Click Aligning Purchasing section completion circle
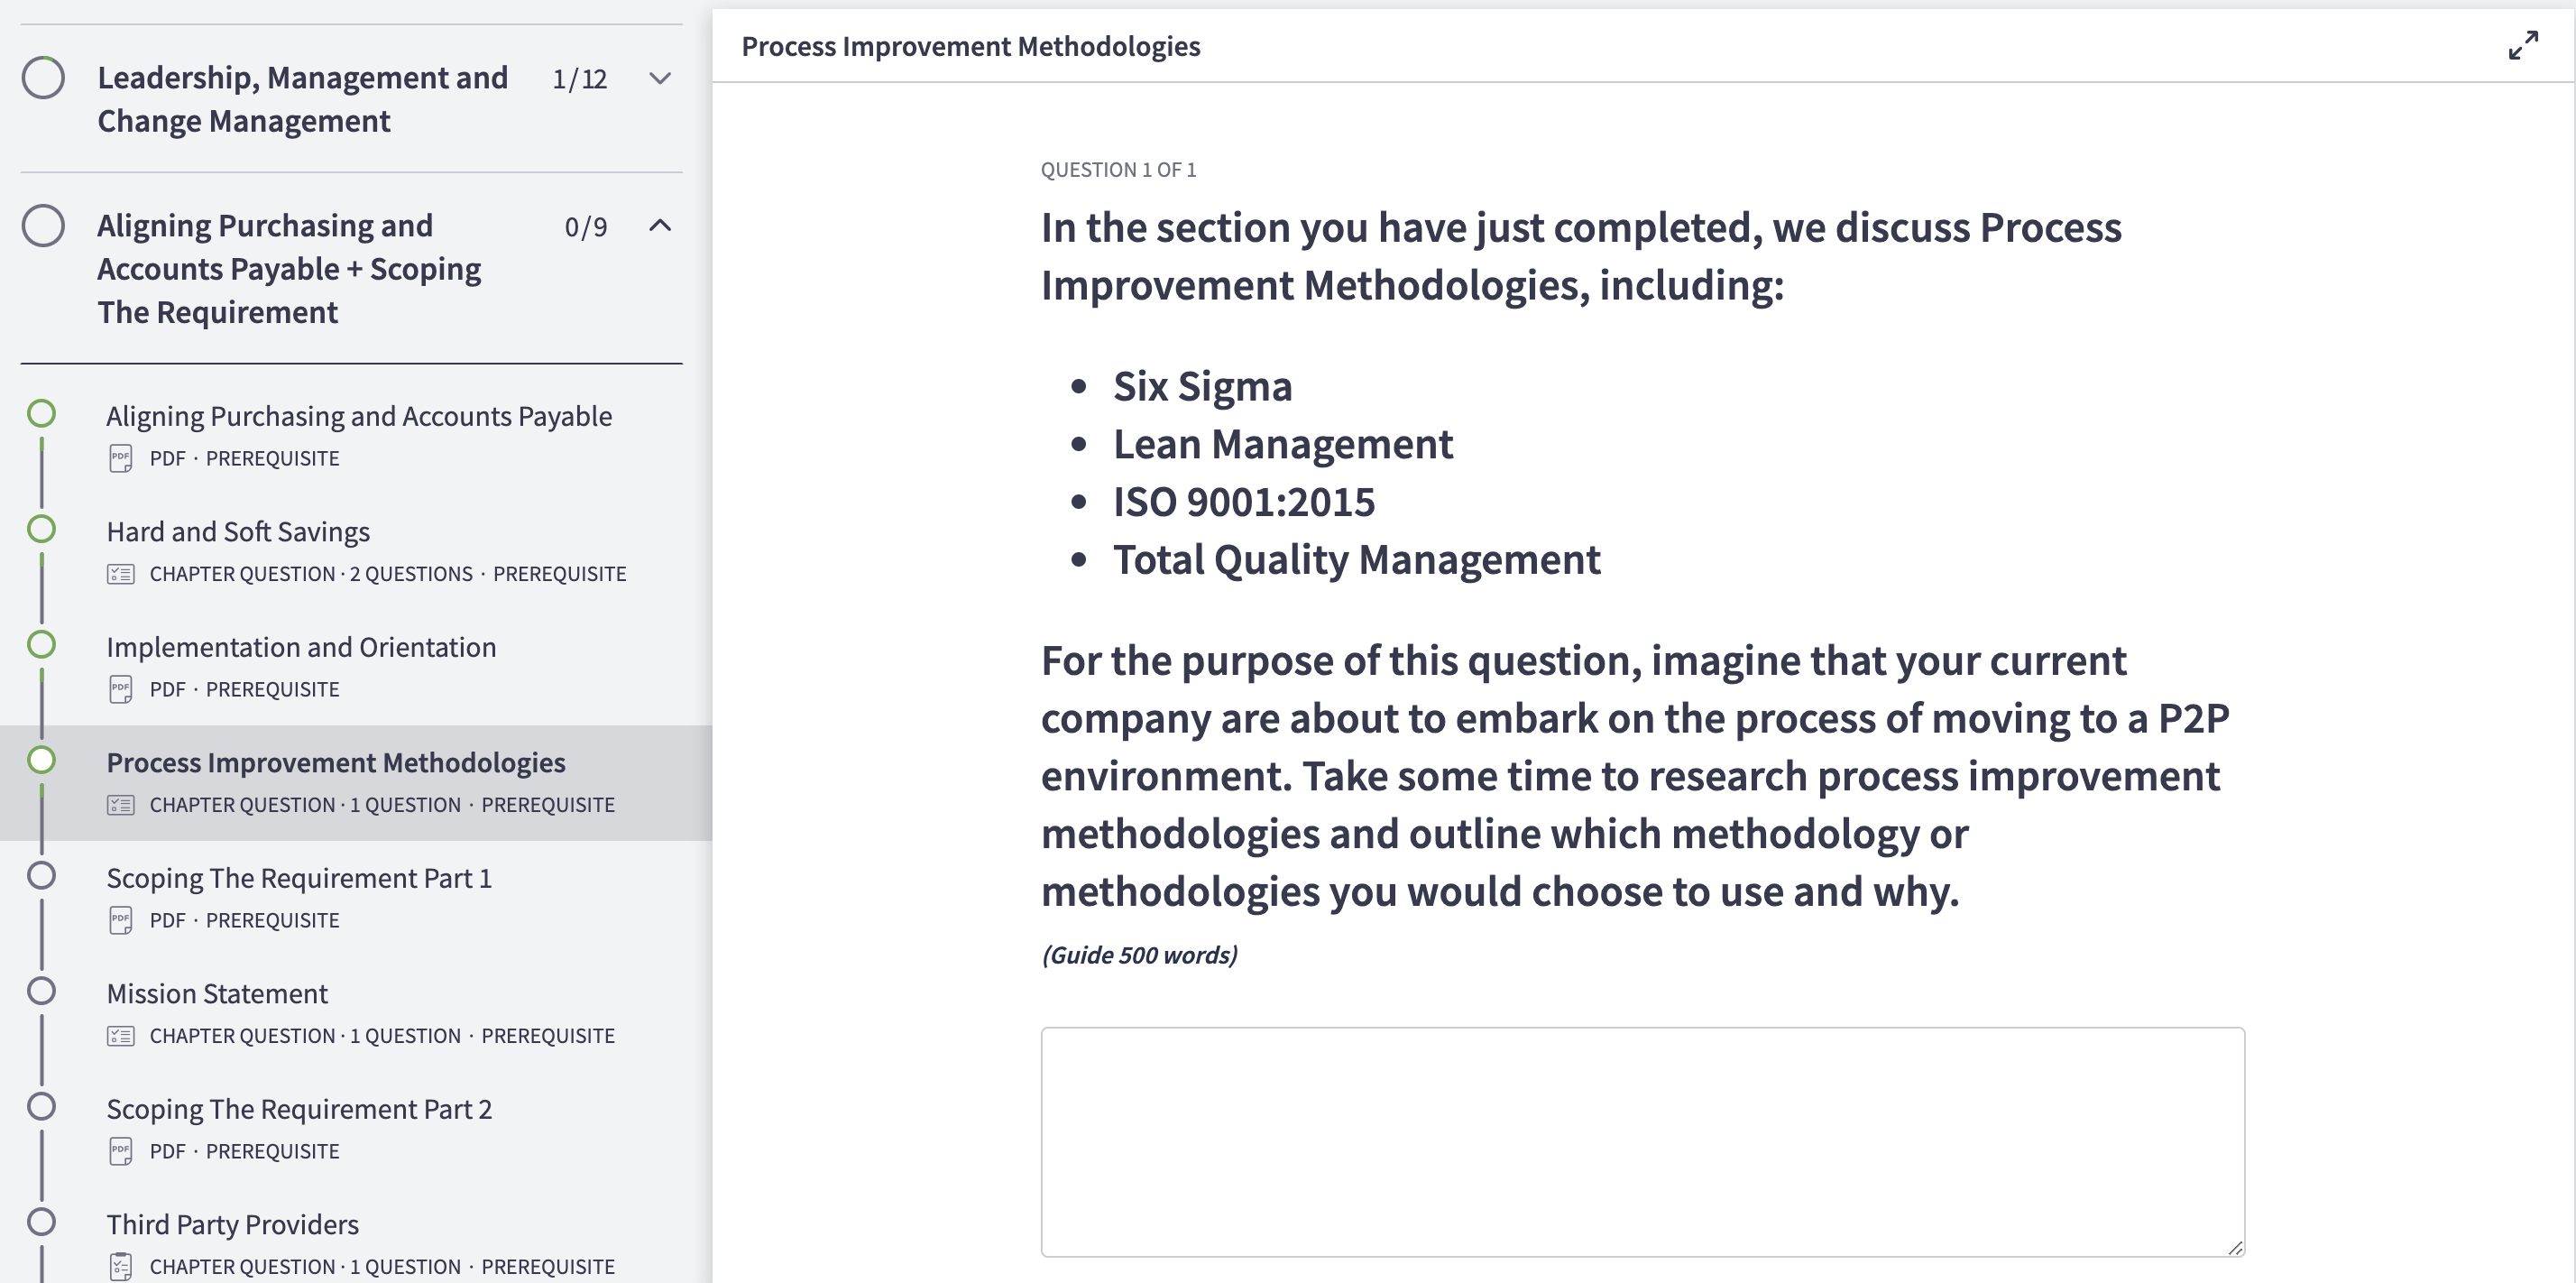 43,226
